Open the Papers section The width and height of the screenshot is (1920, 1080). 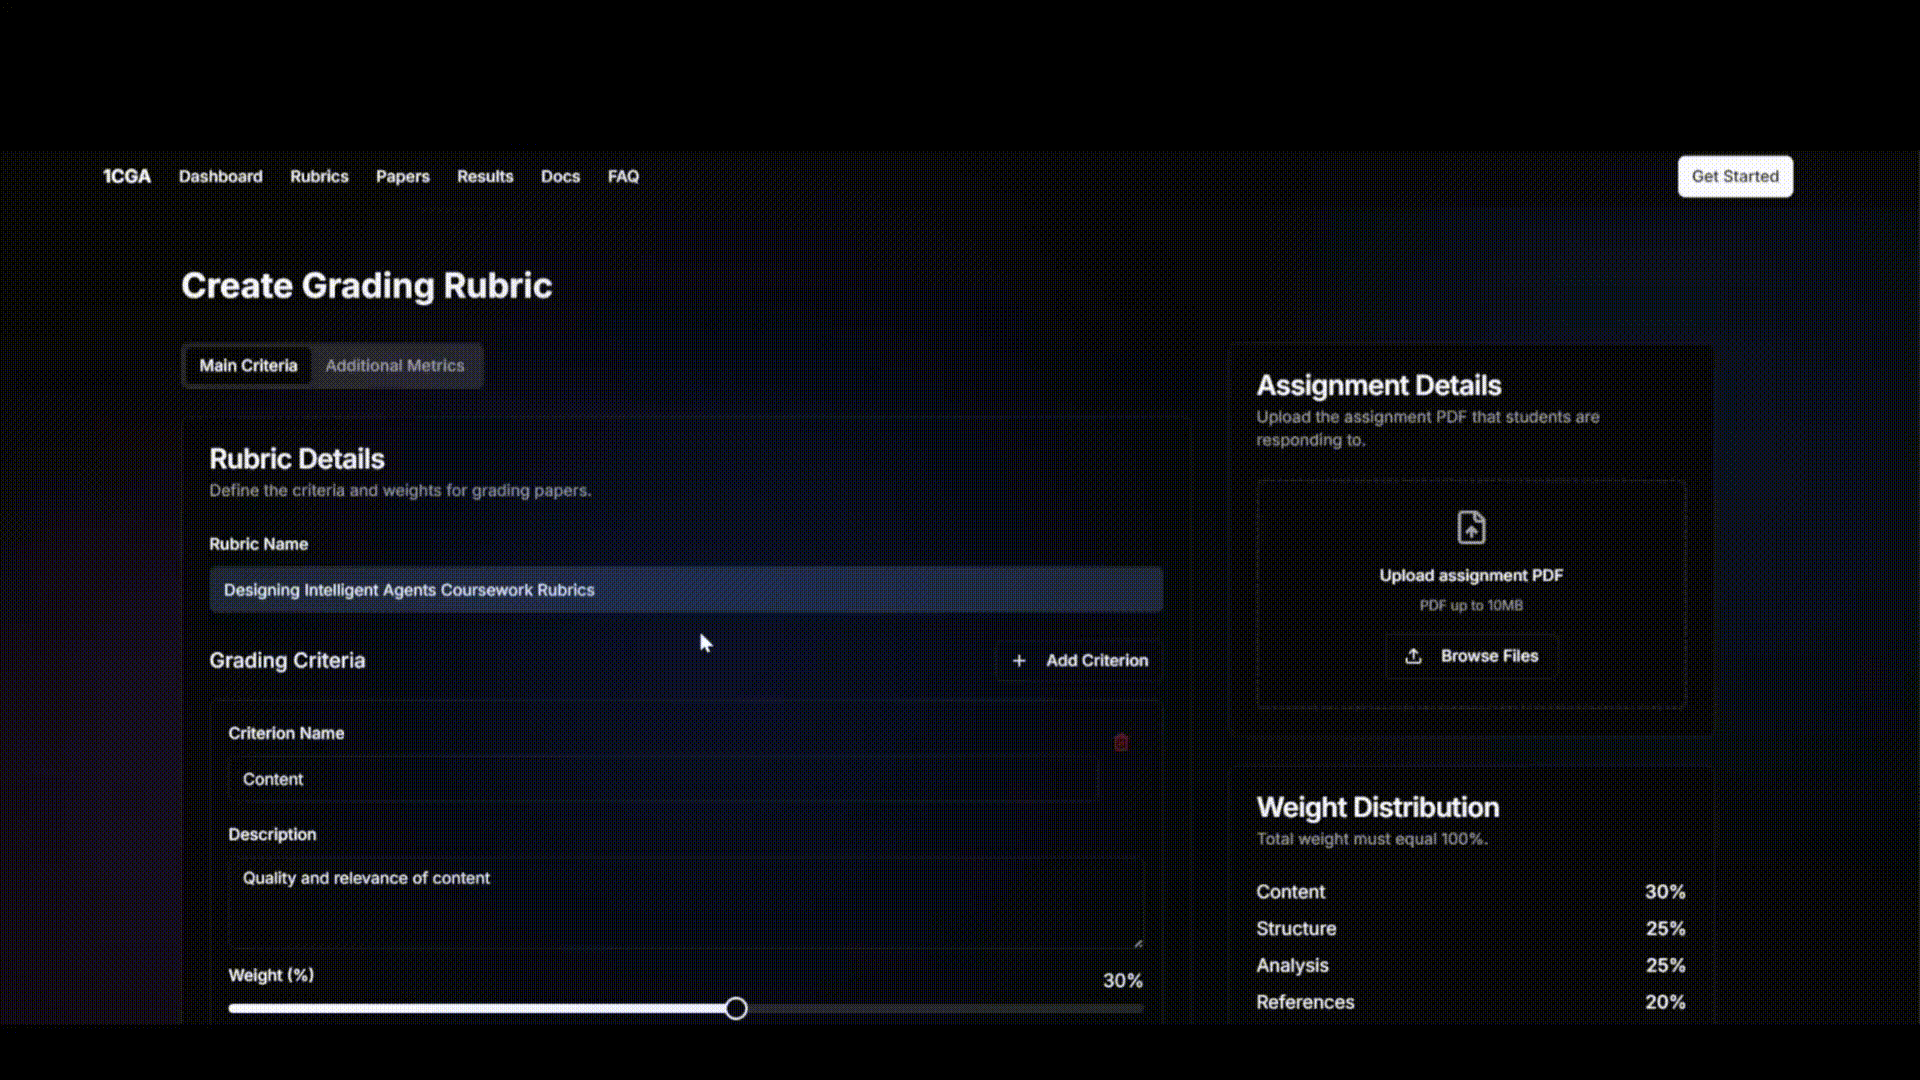click(403, 176)
